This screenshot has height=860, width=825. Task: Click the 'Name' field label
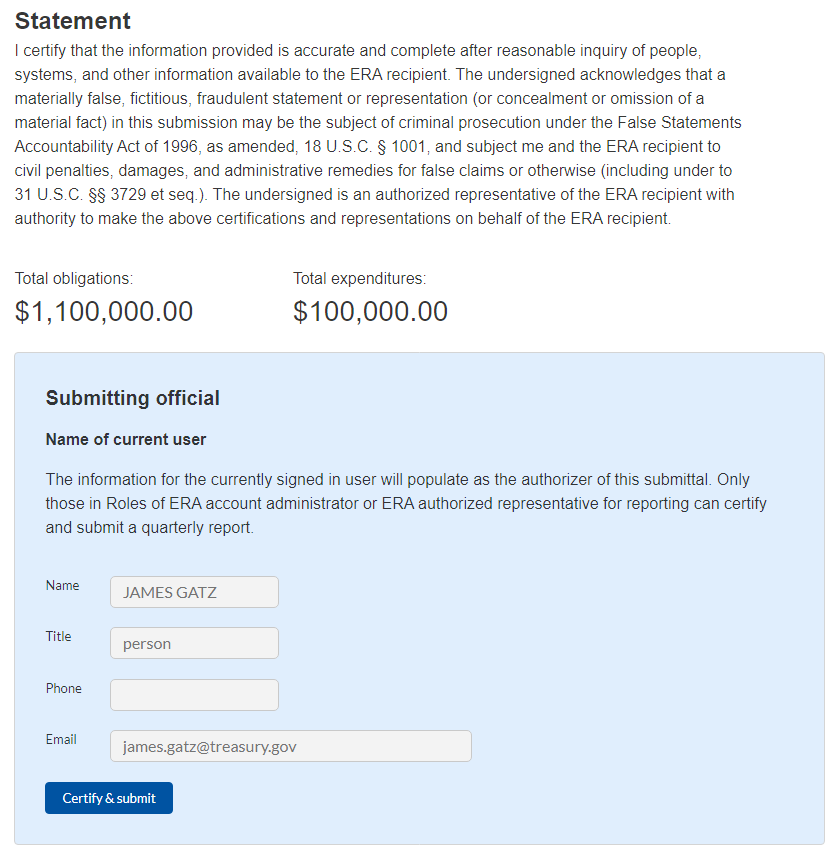[62, 585]
